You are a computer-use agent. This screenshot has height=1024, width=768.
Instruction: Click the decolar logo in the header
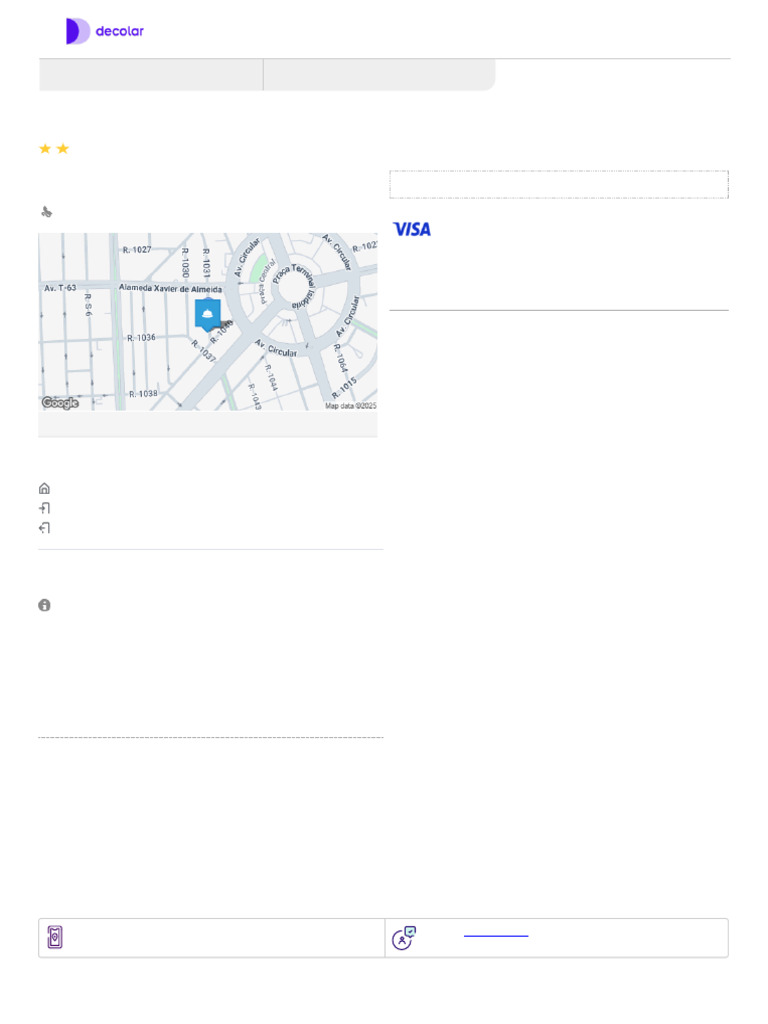(x=105, y=31)
